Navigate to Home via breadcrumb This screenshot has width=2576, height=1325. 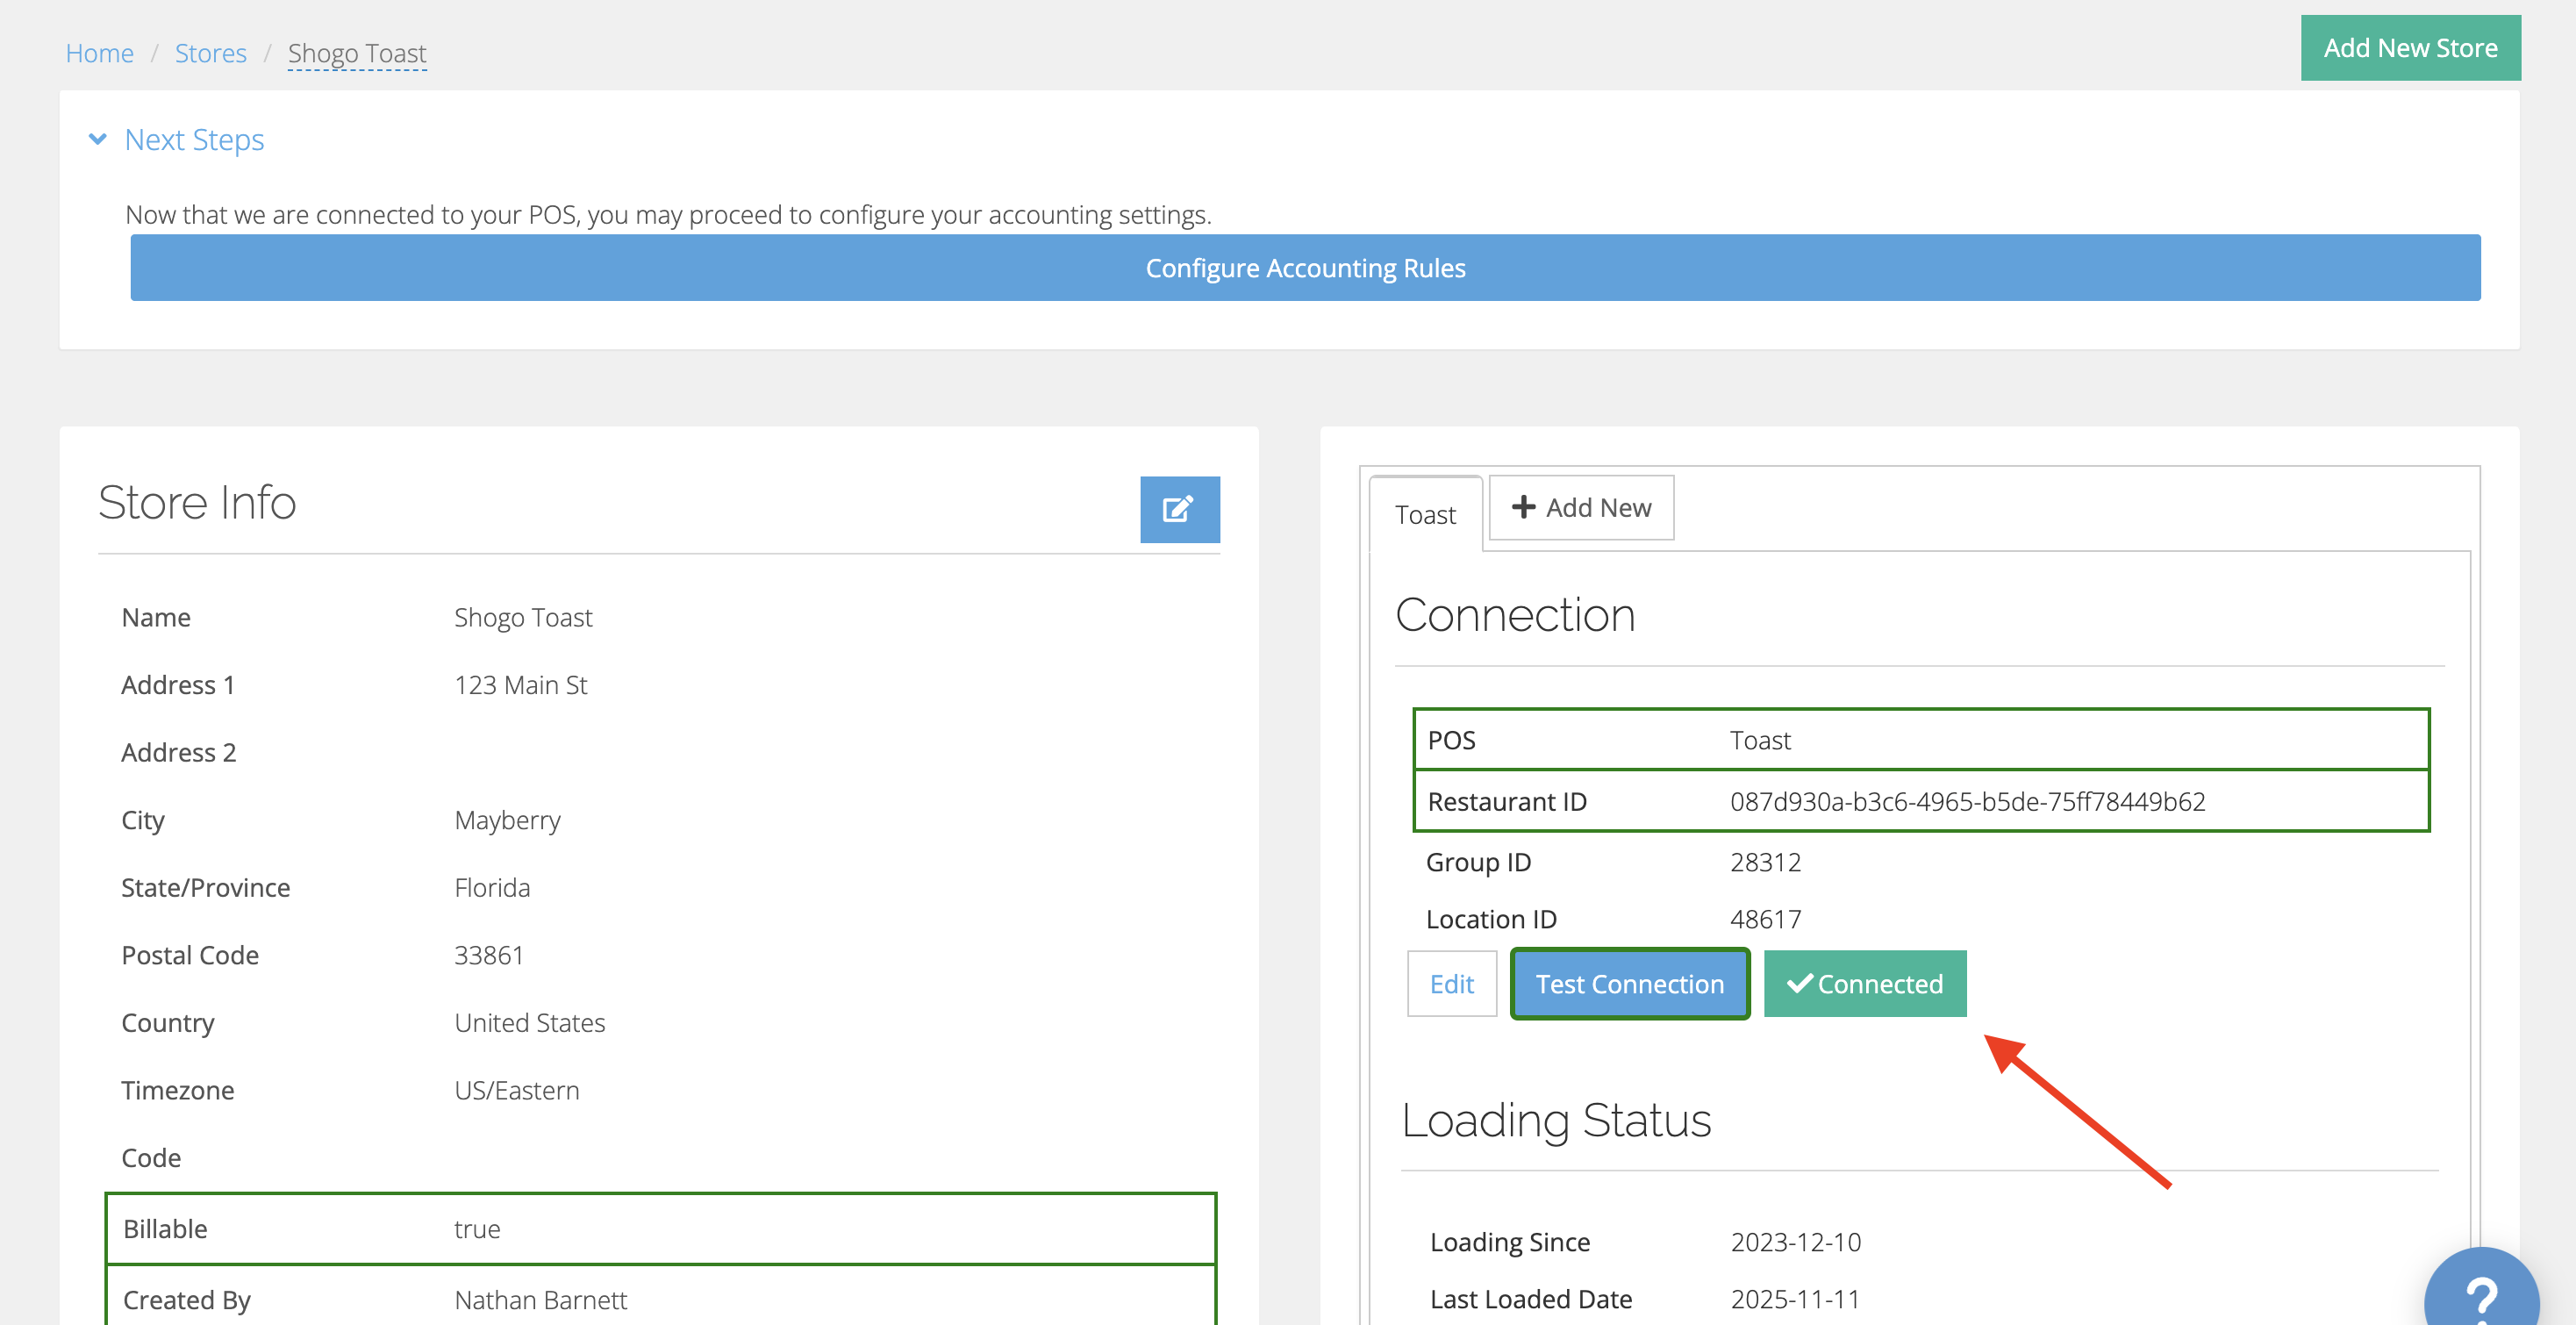click(99, 53)
